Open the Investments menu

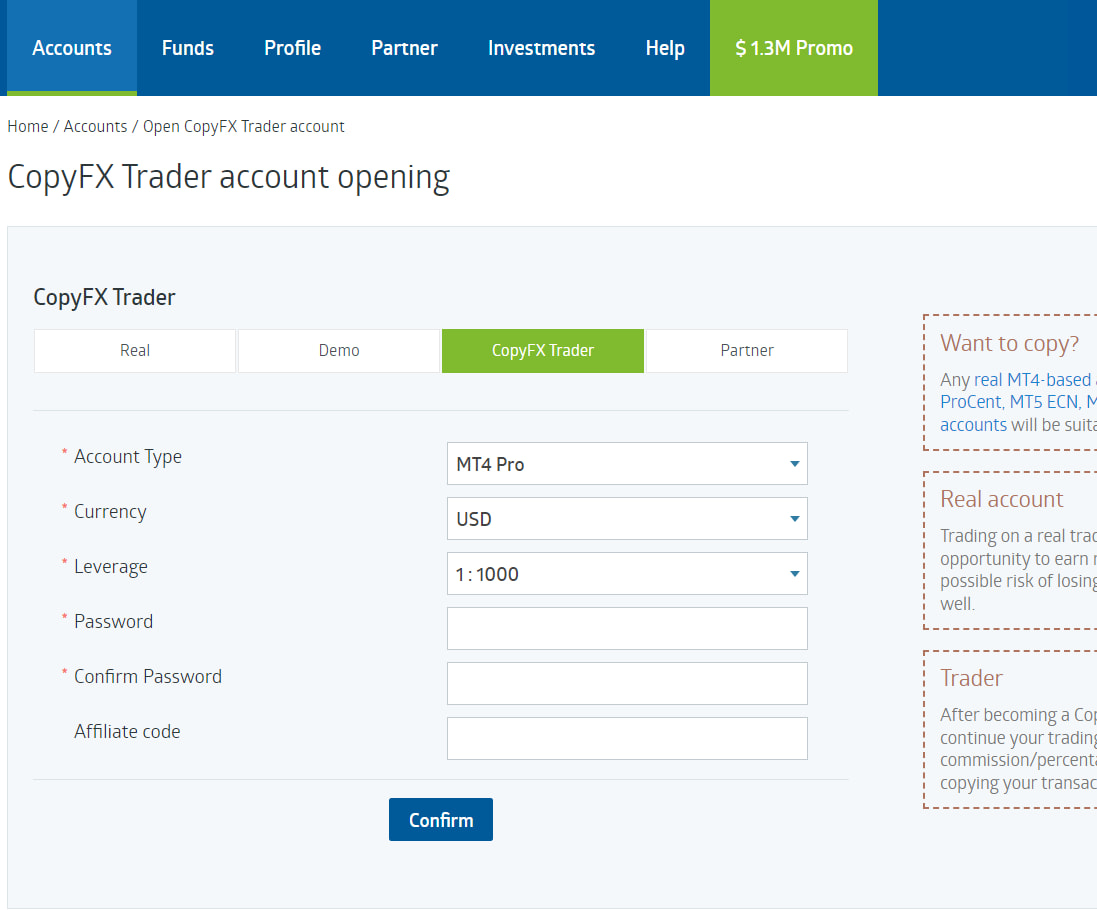542,48
